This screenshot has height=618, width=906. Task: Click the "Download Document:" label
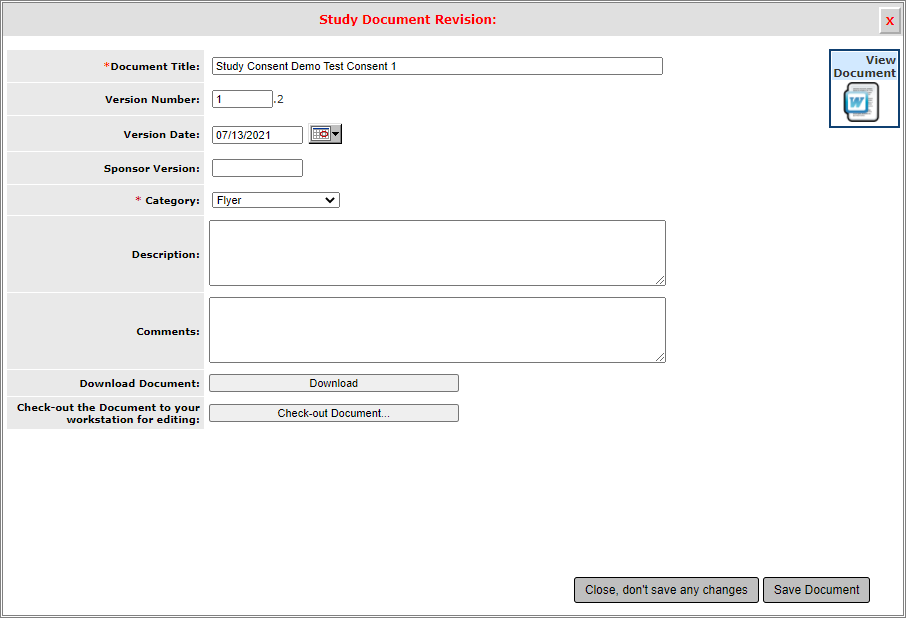point(140,384)
